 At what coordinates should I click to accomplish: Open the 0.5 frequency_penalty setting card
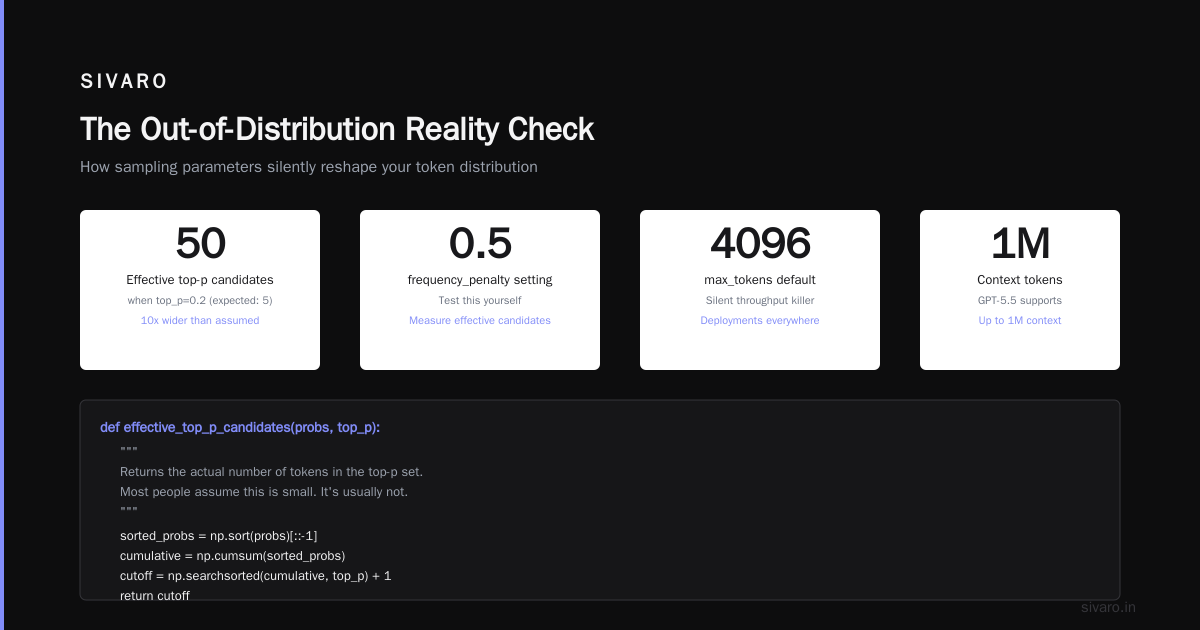(x=480, y=290)
